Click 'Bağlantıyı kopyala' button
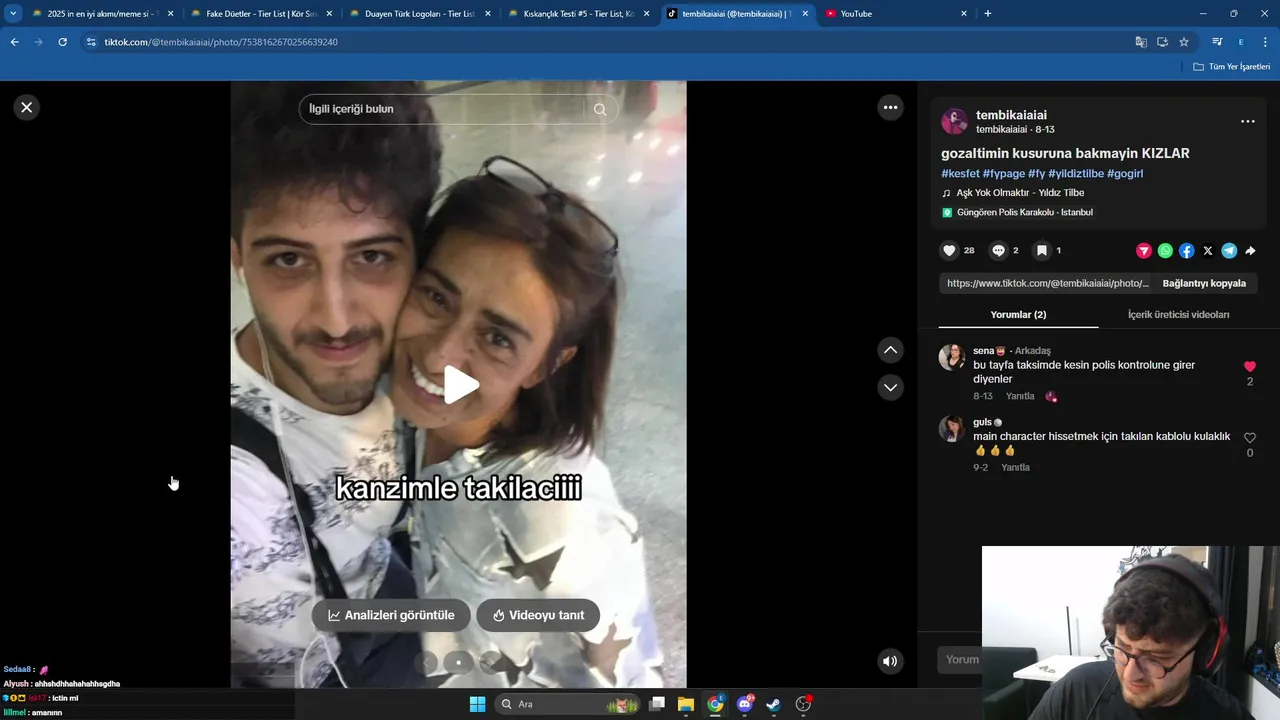The height and width of the screenshot is (720, 1280). point(1204,284)
